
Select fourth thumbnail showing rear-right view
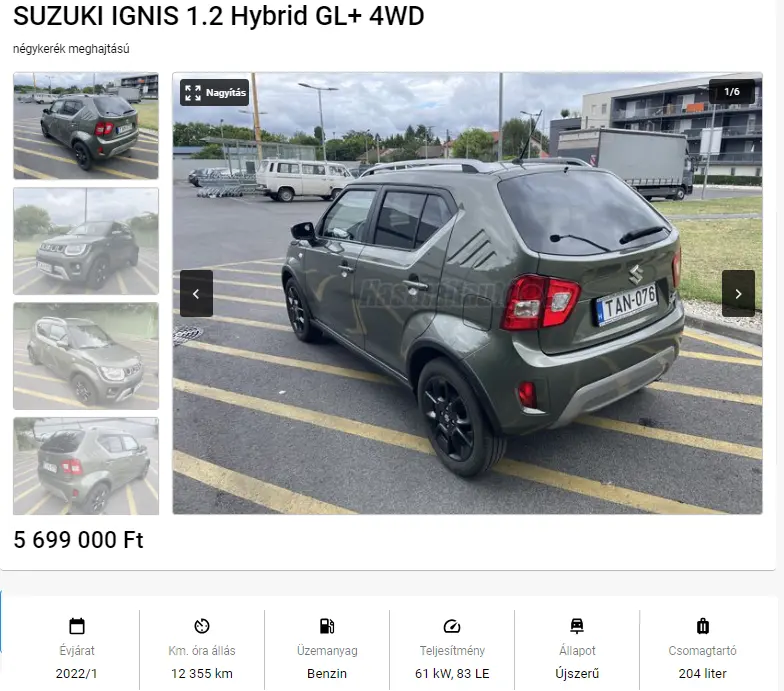(x=86, y=466)
